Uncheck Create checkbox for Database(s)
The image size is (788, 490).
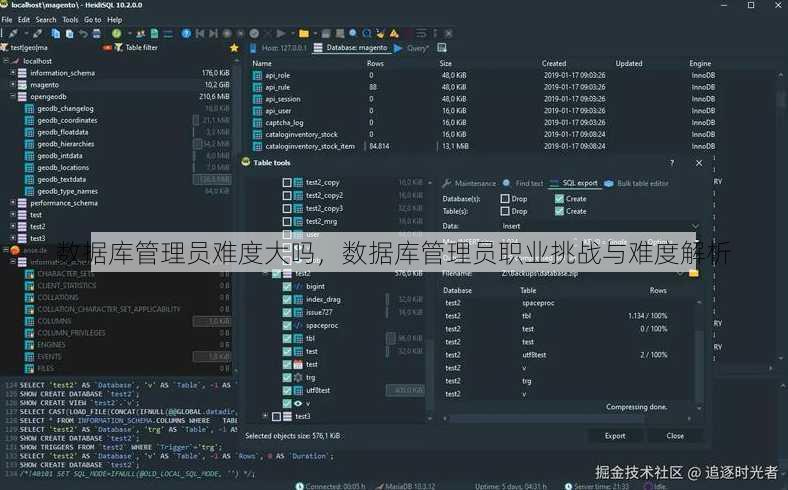pos(559,199)
